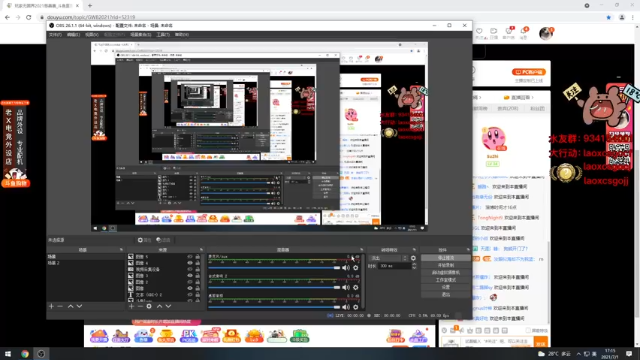This screenshot has width=640, height=360.
Task: Toggle visibility eye for source 图像 3
Action: (190, 276)
